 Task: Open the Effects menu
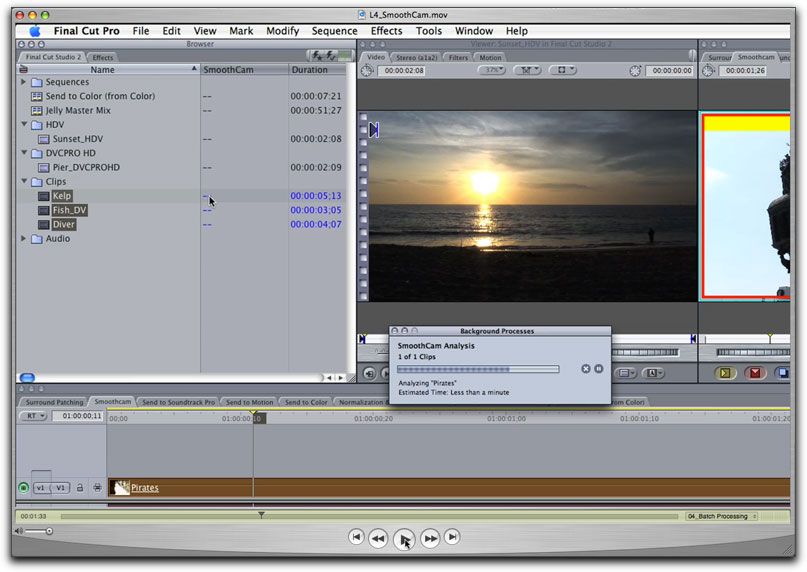387,31
